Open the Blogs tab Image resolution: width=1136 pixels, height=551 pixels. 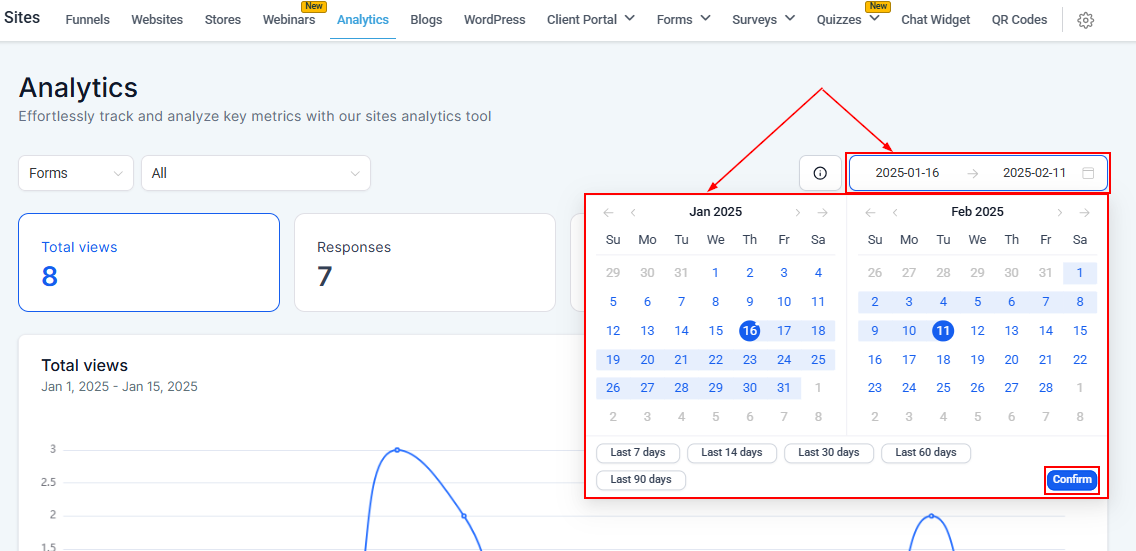[426, 20]
